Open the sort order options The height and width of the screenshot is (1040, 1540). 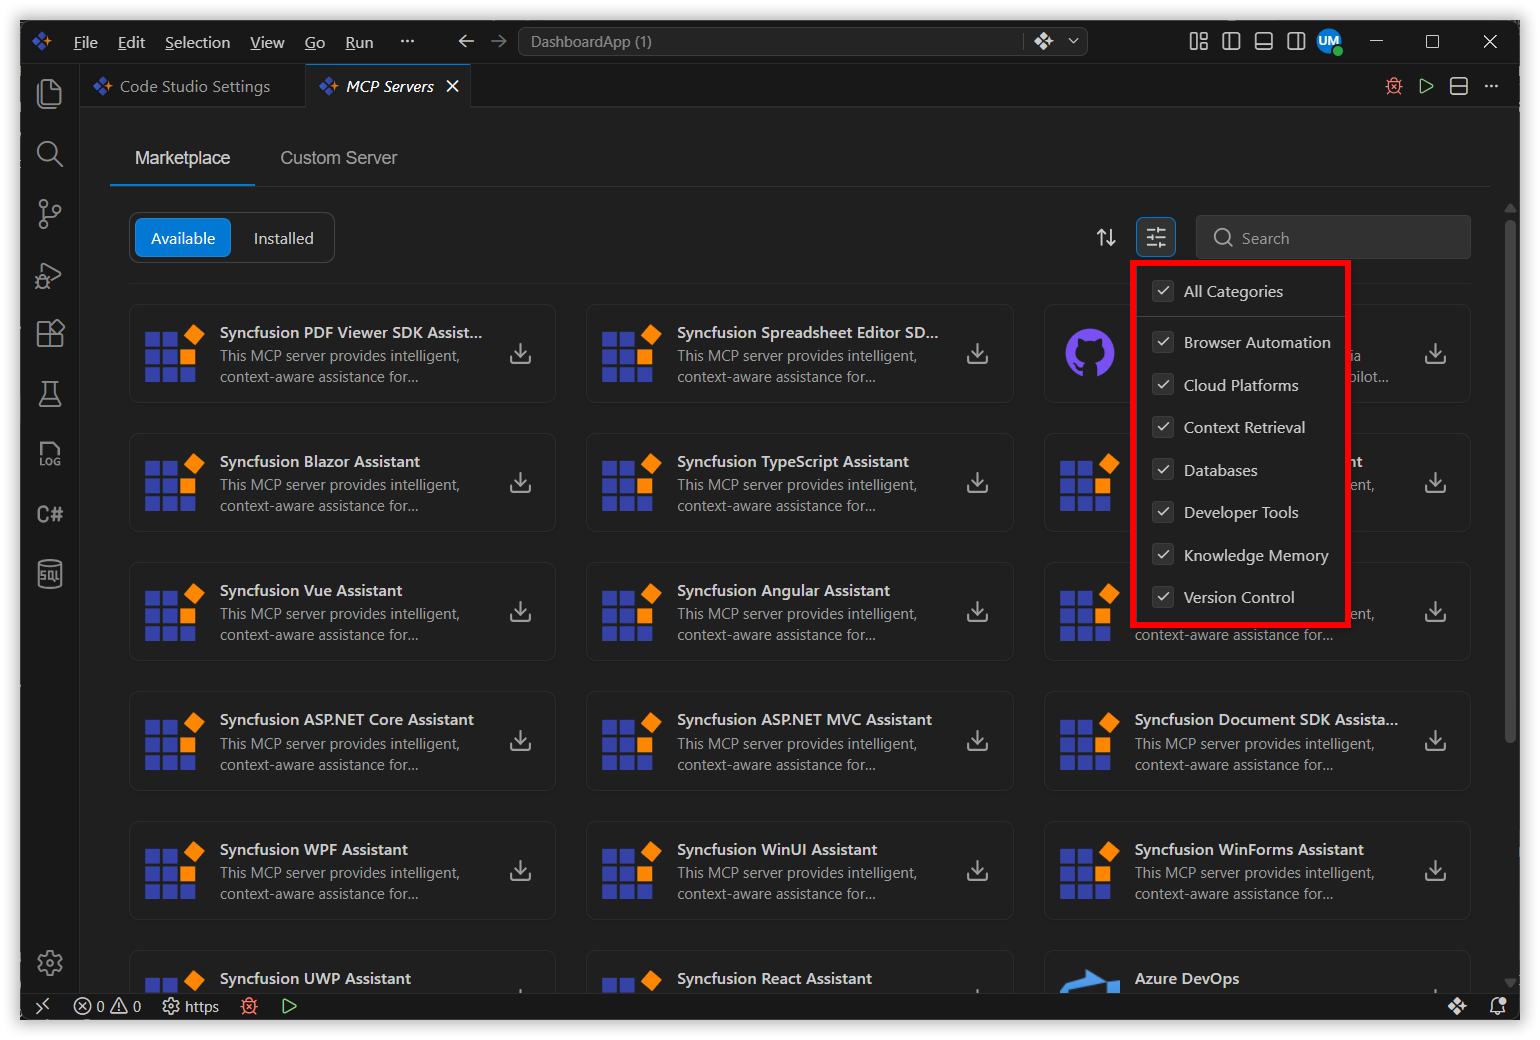pos(1106,237)
